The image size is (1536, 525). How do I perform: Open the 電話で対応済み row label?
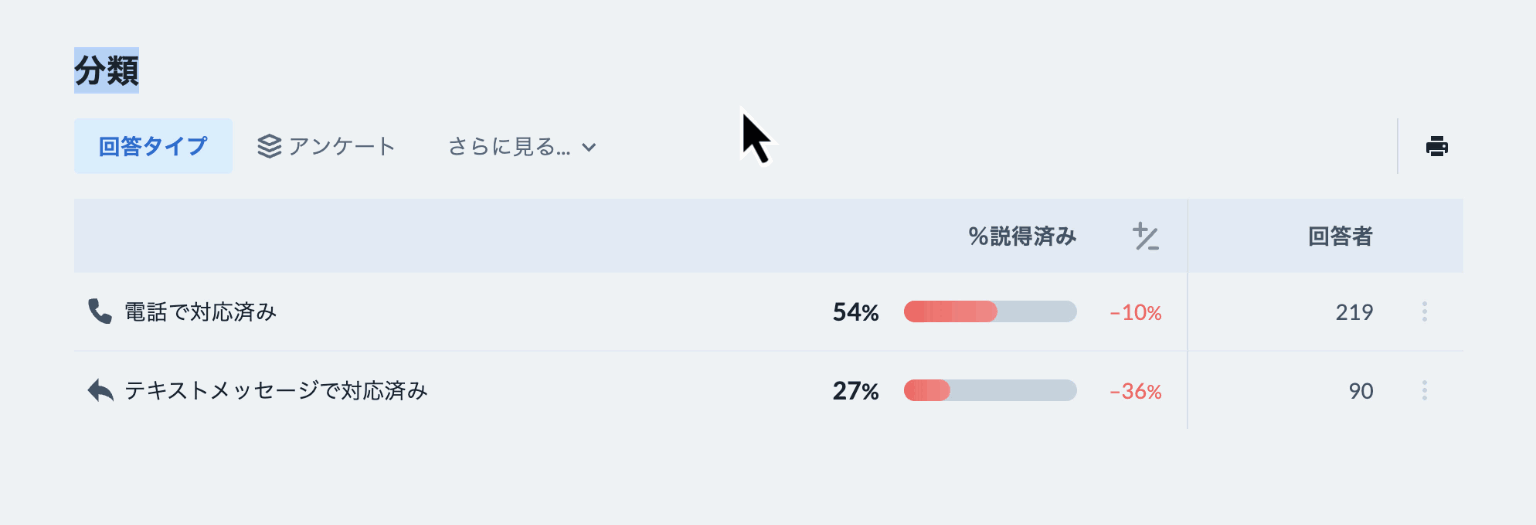[200, 312]
